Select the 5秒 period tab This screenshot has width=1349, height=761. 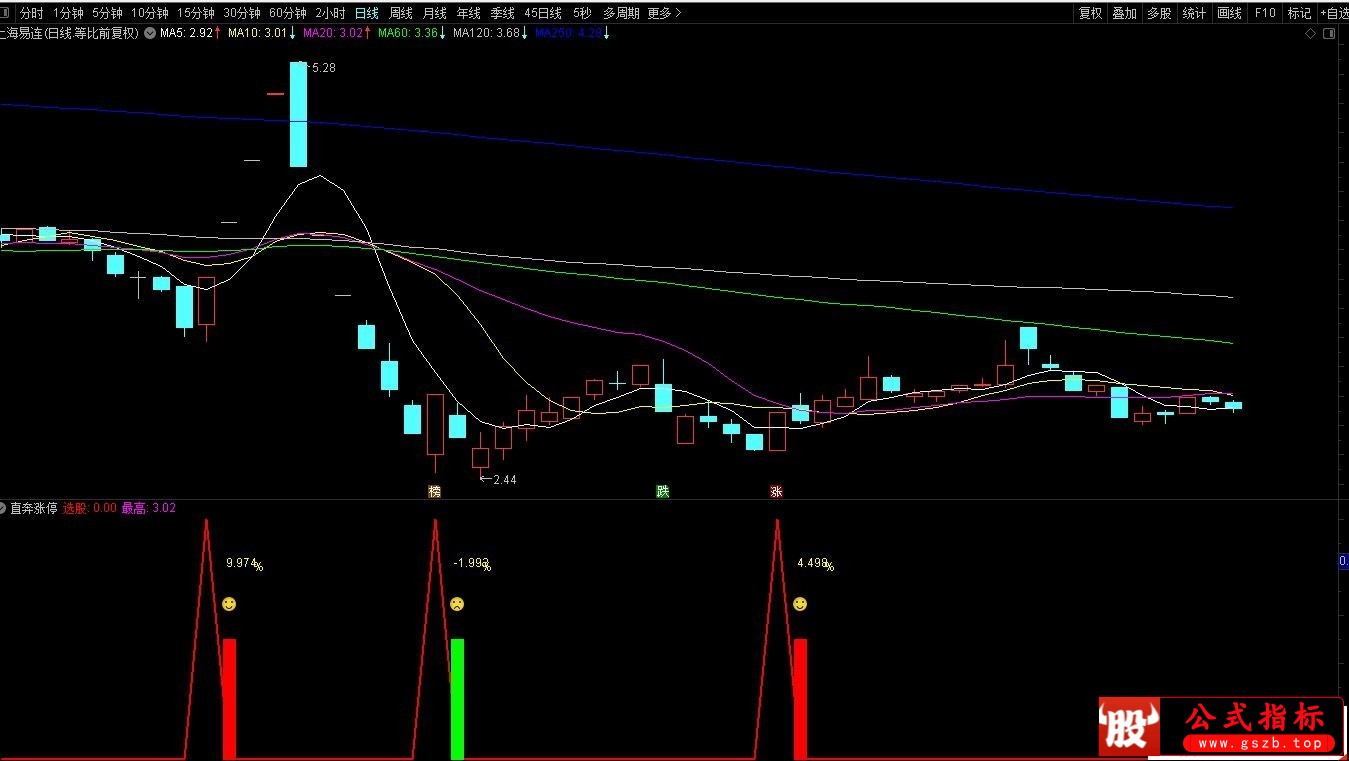pyautogui.click(x=582, y=13)
